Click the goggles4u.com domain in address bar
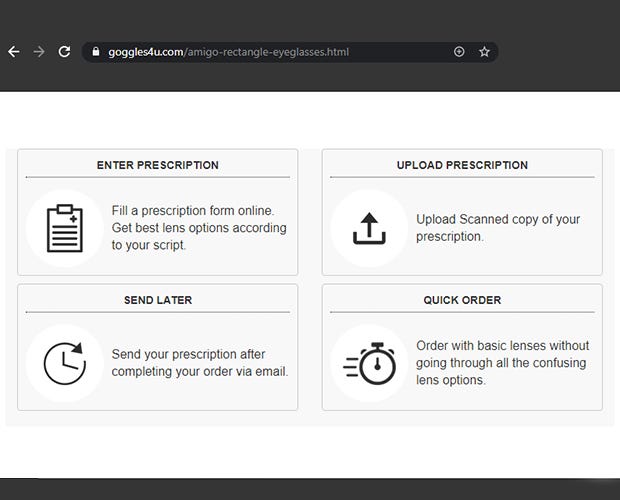This screenshot has height=500, width=620. coord(145,52)
